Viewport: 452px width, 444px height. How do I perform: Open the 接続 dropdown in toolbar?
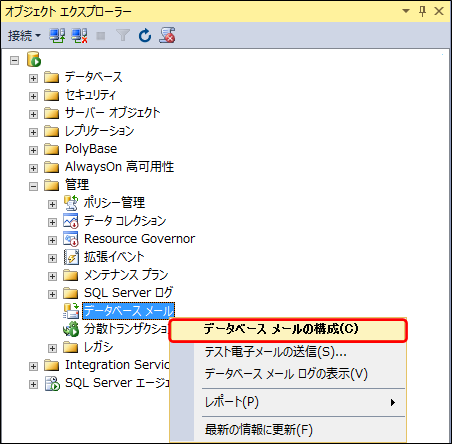coord(24,35)
